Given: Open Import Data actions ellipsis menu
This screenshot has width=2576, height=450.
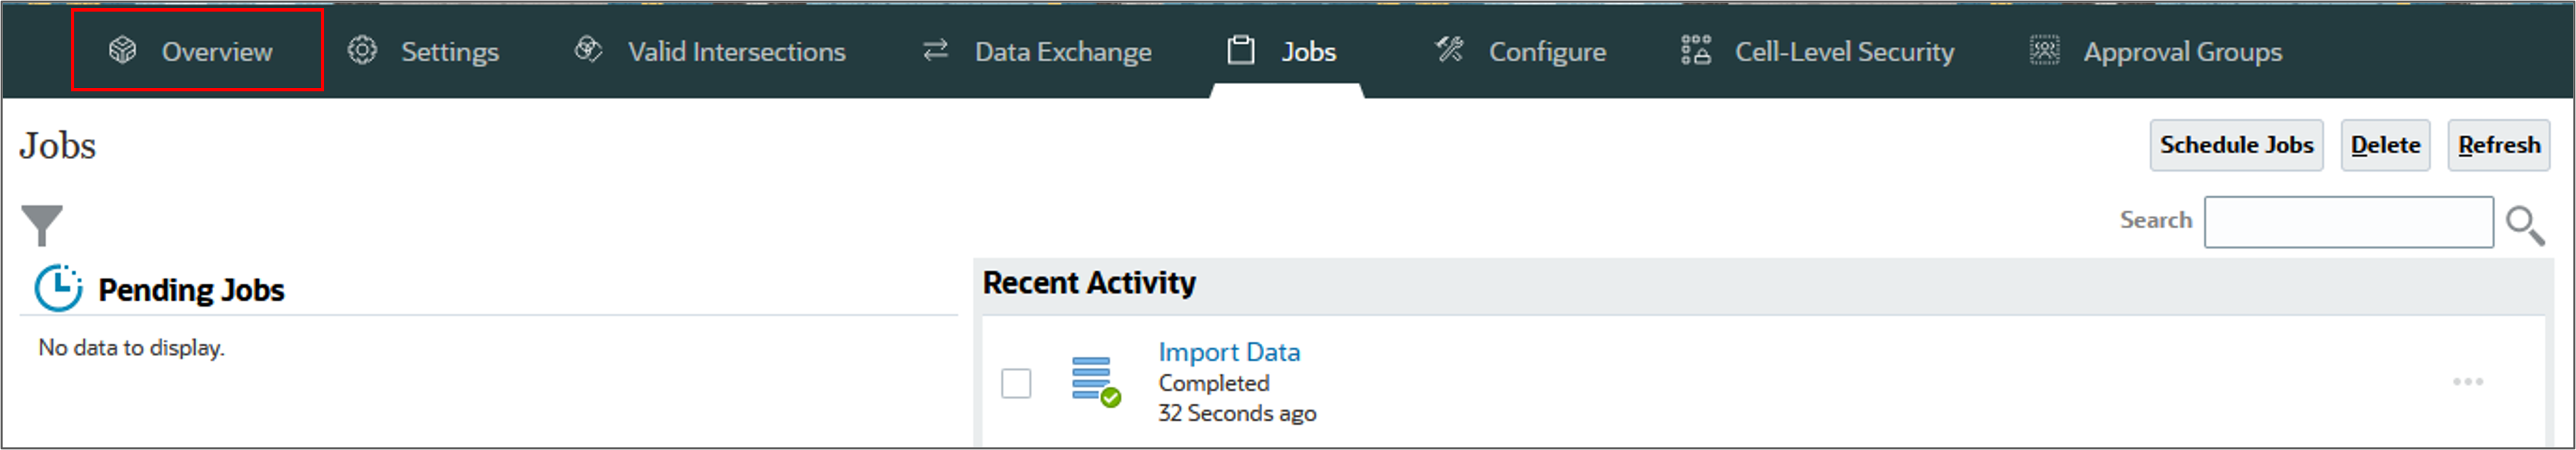Looking at the screenshot, I should [2468, 382].
